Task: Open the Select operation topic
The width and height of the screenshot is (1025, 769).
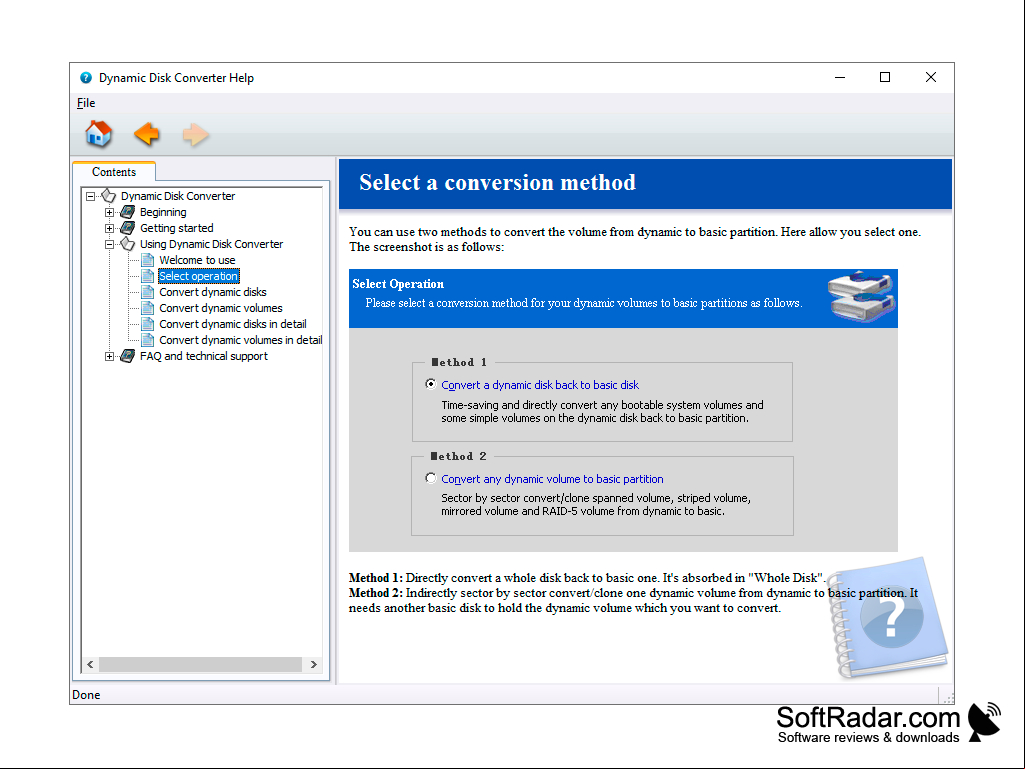Action: pos(199,276)
